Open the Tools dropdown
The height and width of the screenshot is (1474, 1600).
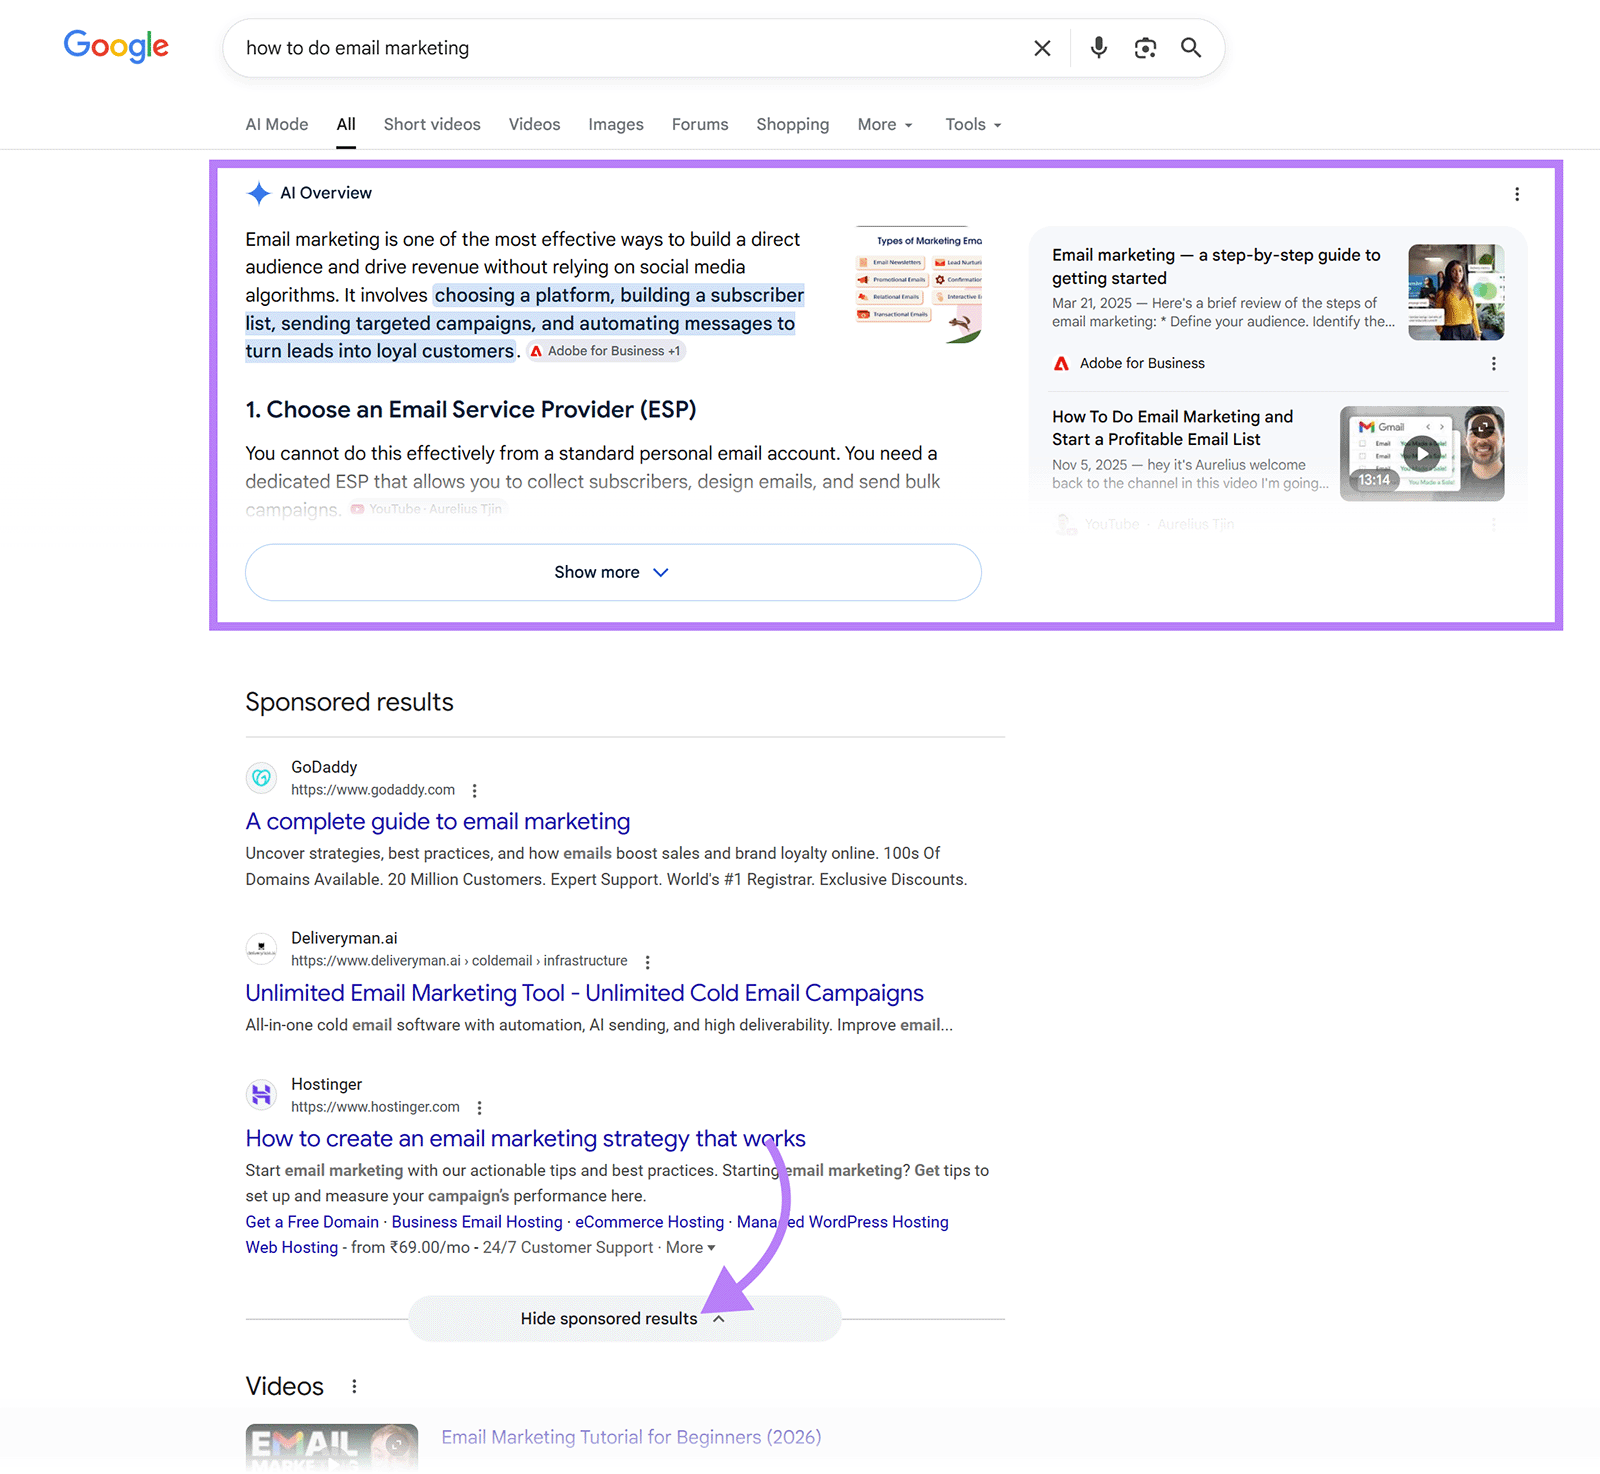pyautogui.click(x=973, y=124)
